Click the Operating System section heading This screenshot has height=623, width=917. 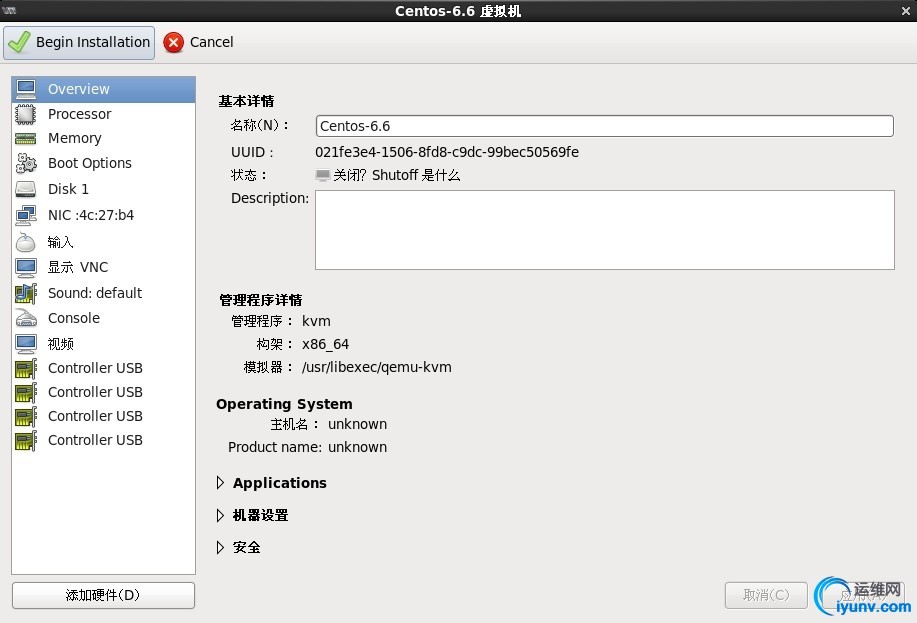[x=284, y=404]
